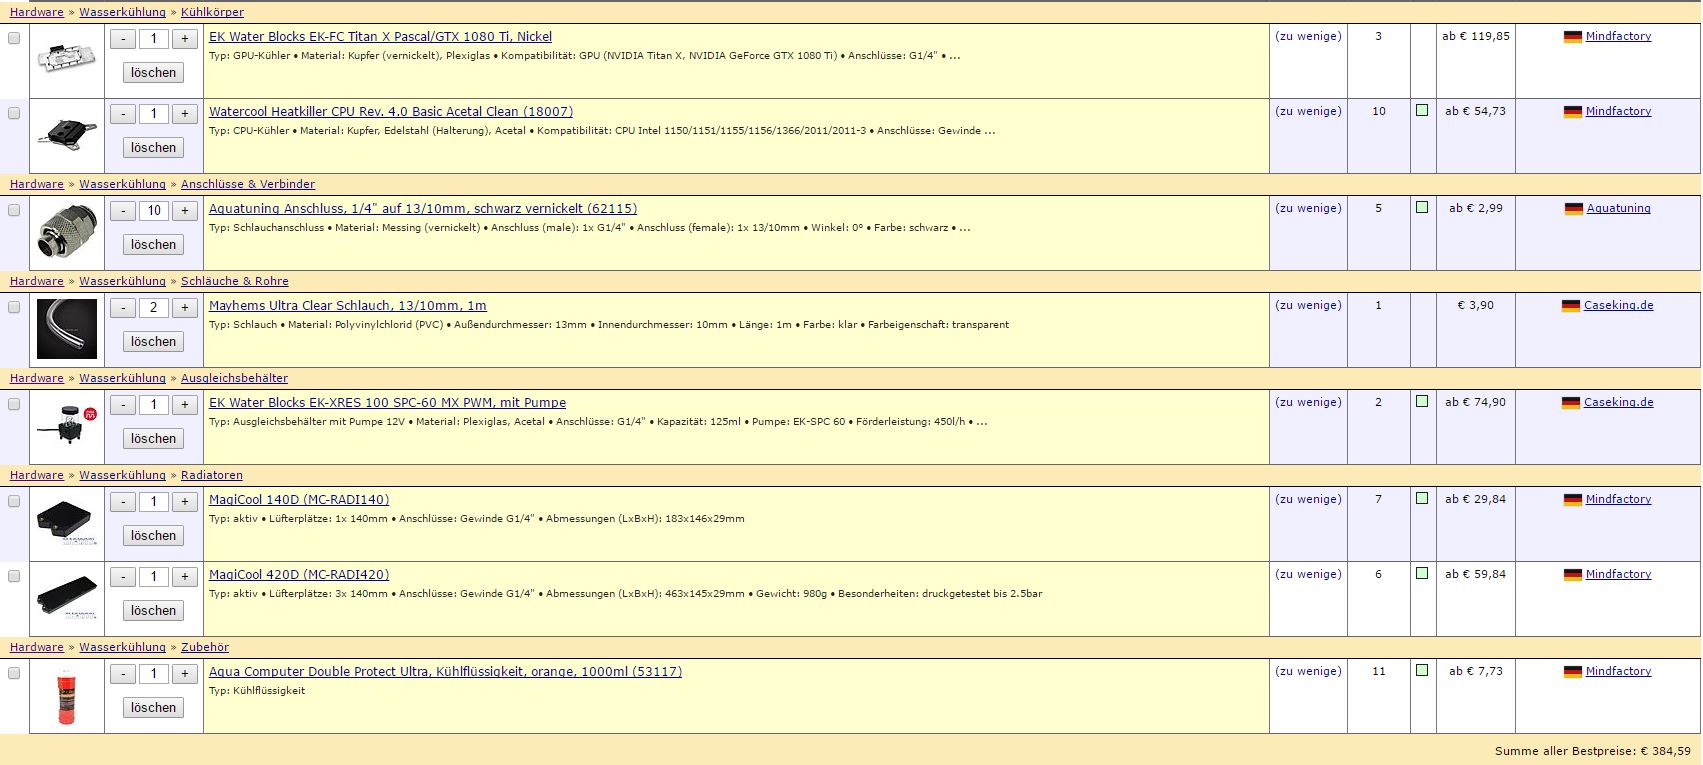Open Caseking.de shop for Mayhems Schlauch
1703x765 pixels.
pos(1618,306)
